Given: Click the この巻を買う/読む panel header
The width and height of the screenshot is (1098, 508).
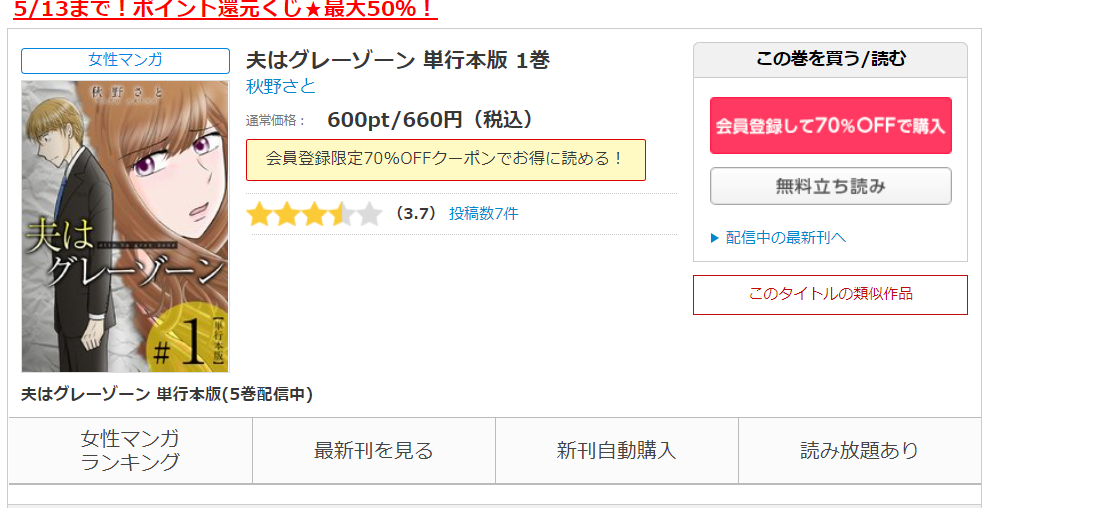Looking at the screenshot, I should tap(831, 60).
